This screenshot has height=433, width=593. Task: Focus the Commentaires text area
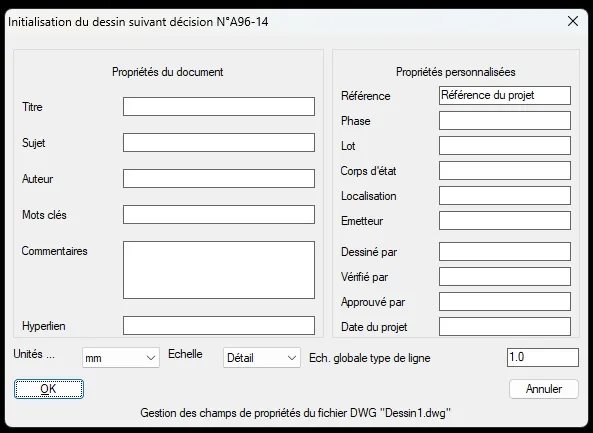pyautogui.click(x=219, y=270)
